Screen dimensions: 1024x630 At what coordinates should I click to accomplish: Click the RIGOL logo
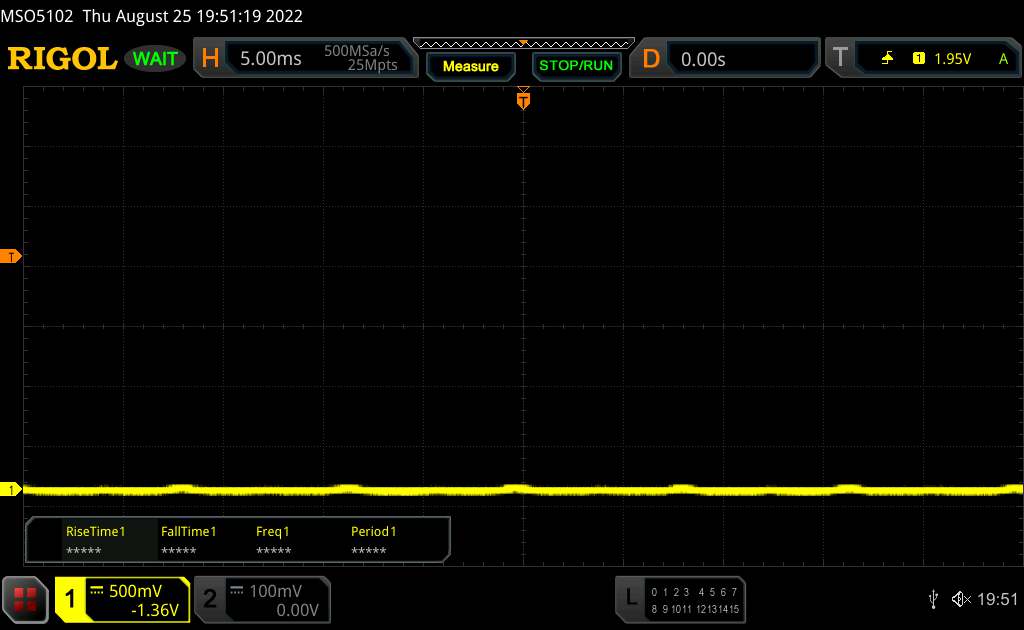click(62, 59)
